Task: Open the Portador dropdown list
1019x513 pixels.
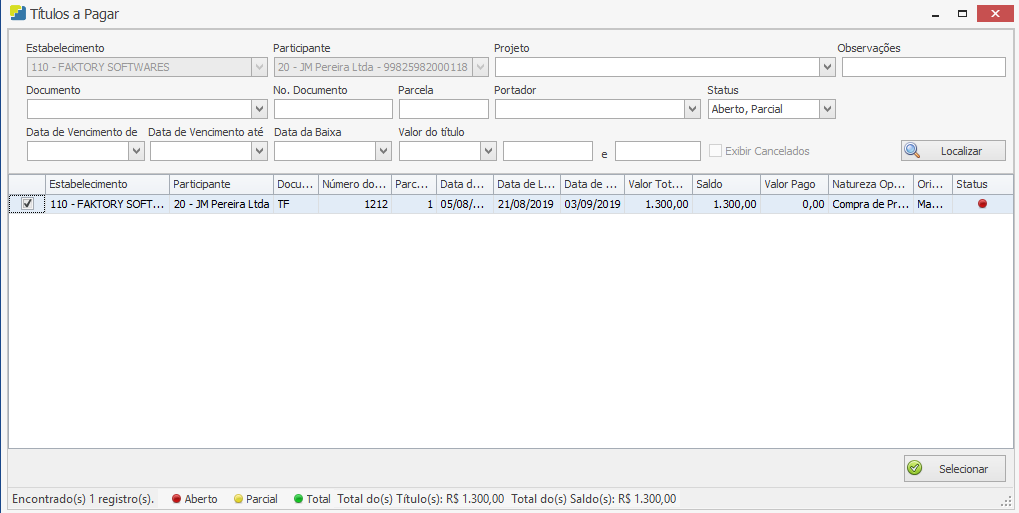Action: click(x=693, y=109)
